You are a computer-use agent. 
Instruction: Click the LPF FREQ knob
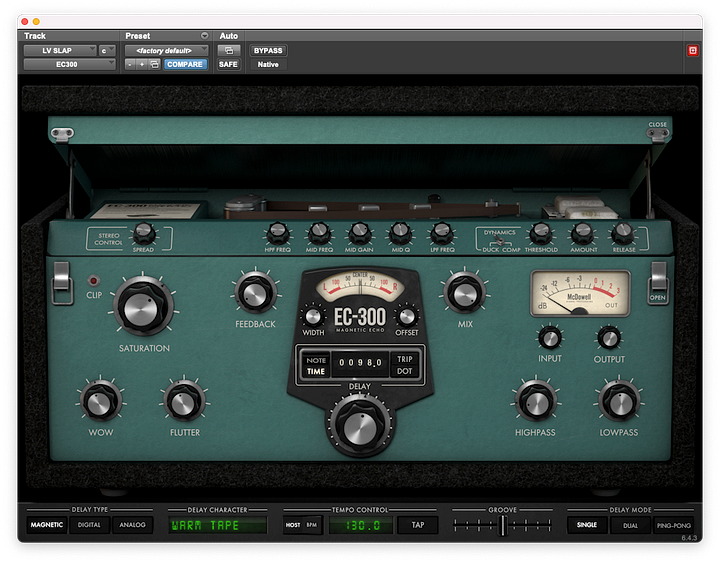tap(442, 233)
